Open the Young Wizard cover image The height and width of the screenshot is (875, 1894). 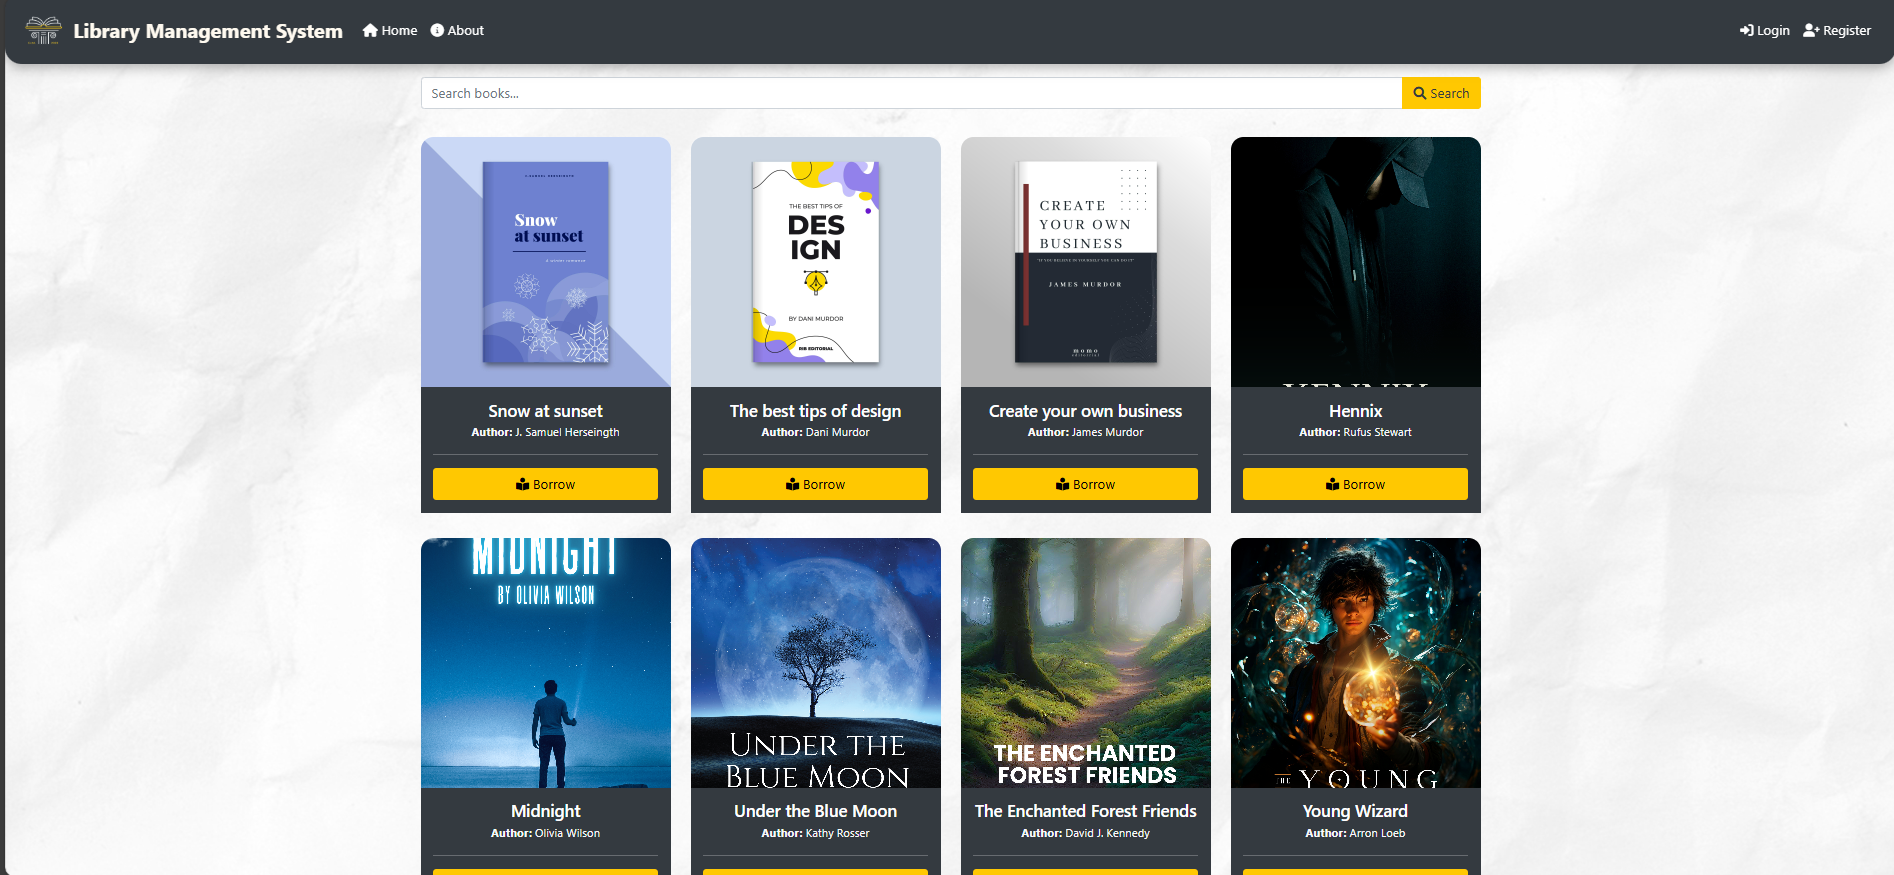point(1356,663)
